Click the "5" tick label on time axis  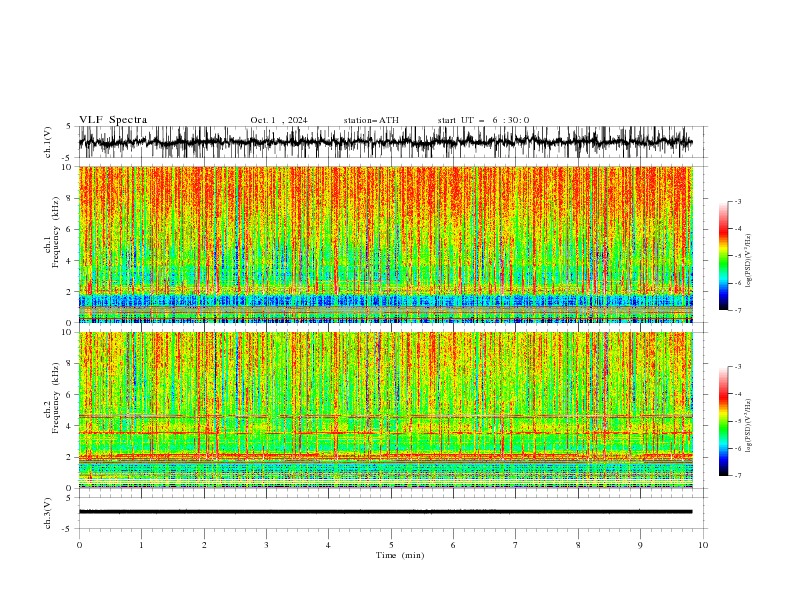point(391,545)
